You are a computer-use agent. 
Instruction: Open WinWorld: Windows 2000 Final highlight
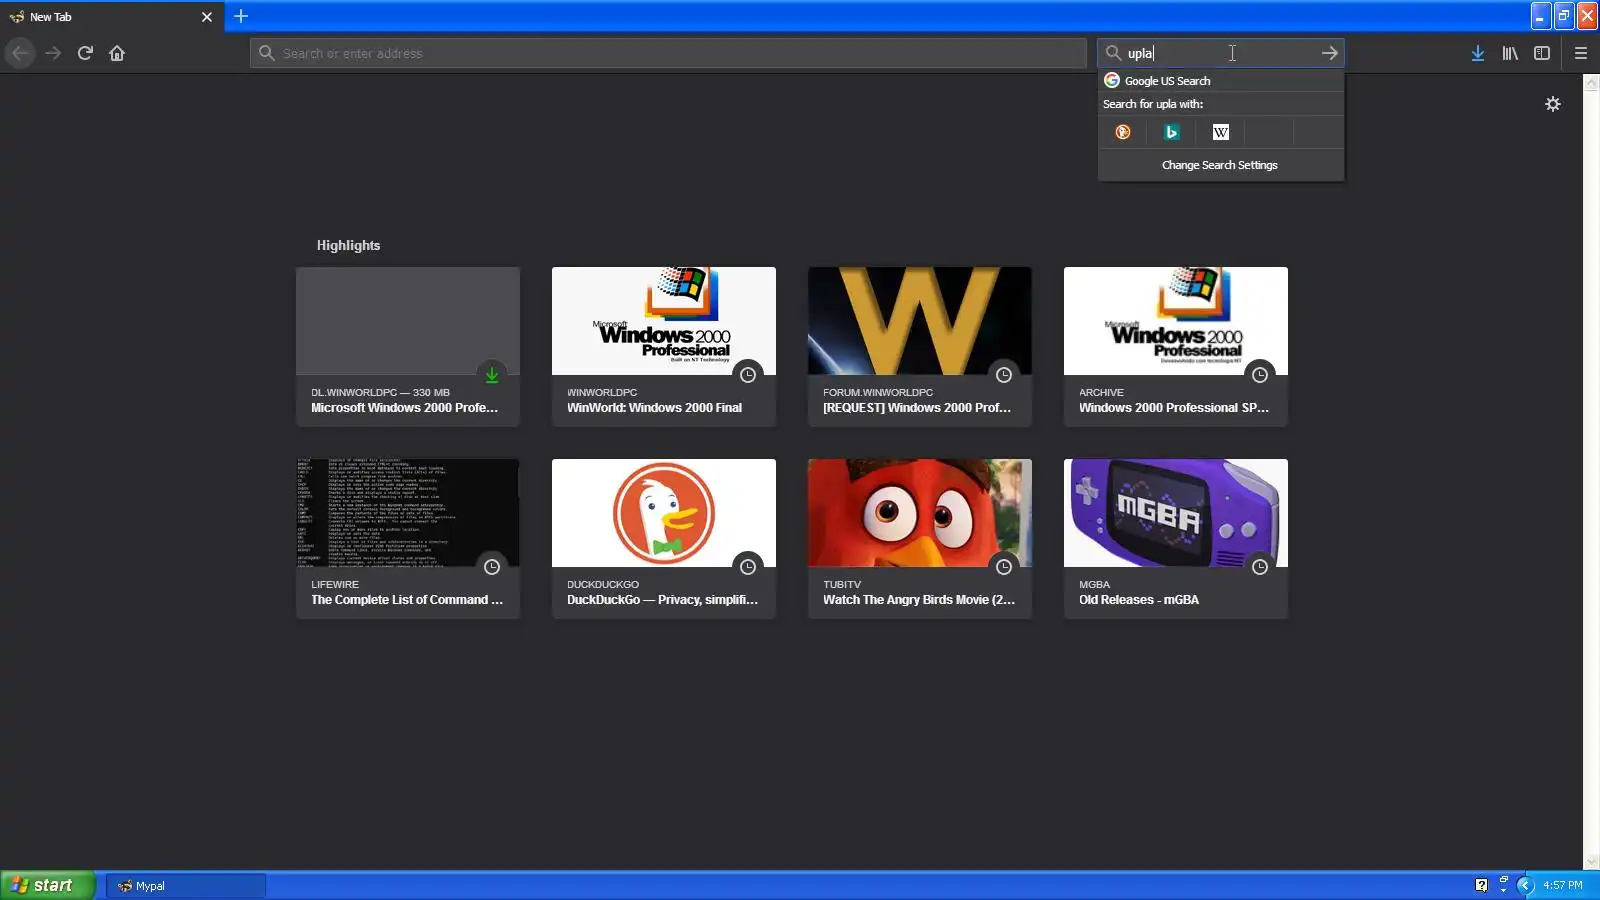click(x=664, y=346)
